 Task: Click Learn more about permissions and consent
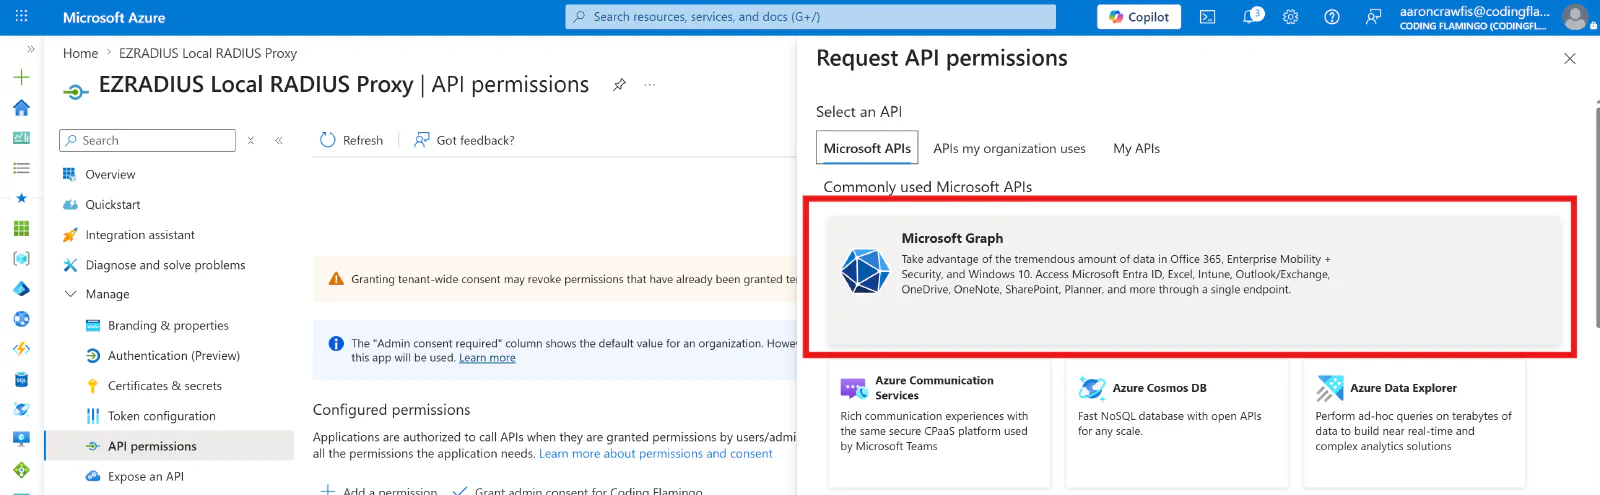656,454
